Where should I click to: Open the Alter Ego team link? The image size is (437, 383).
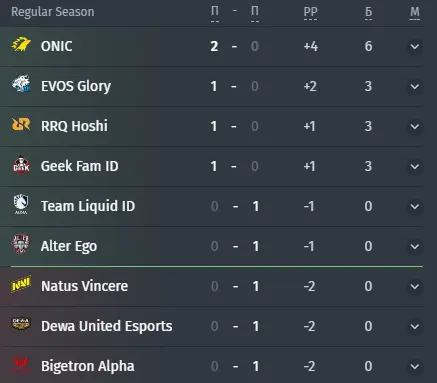coord(69,246)
